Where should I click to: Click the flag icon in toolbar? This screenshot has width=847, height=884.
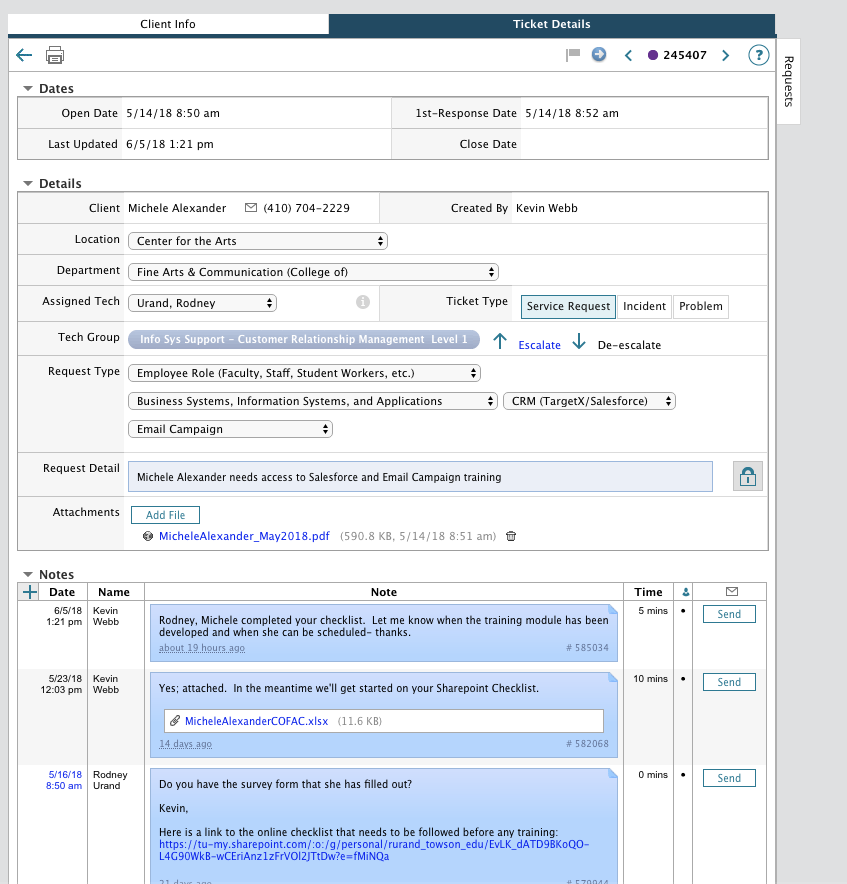click(573, 55)
